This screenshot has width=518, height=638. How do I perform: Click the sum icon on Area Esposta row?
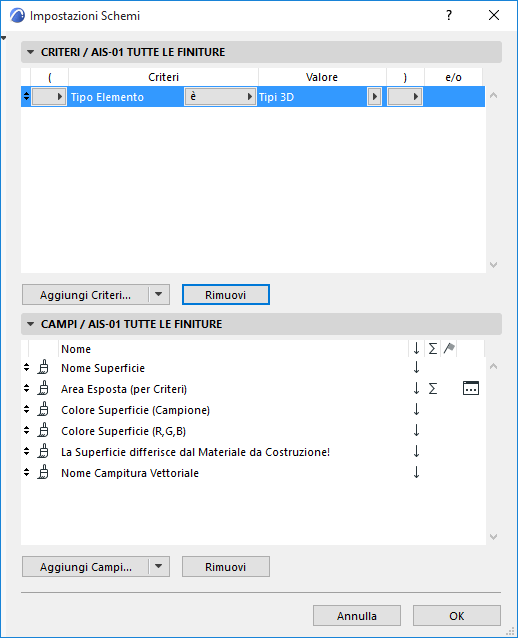433,389
